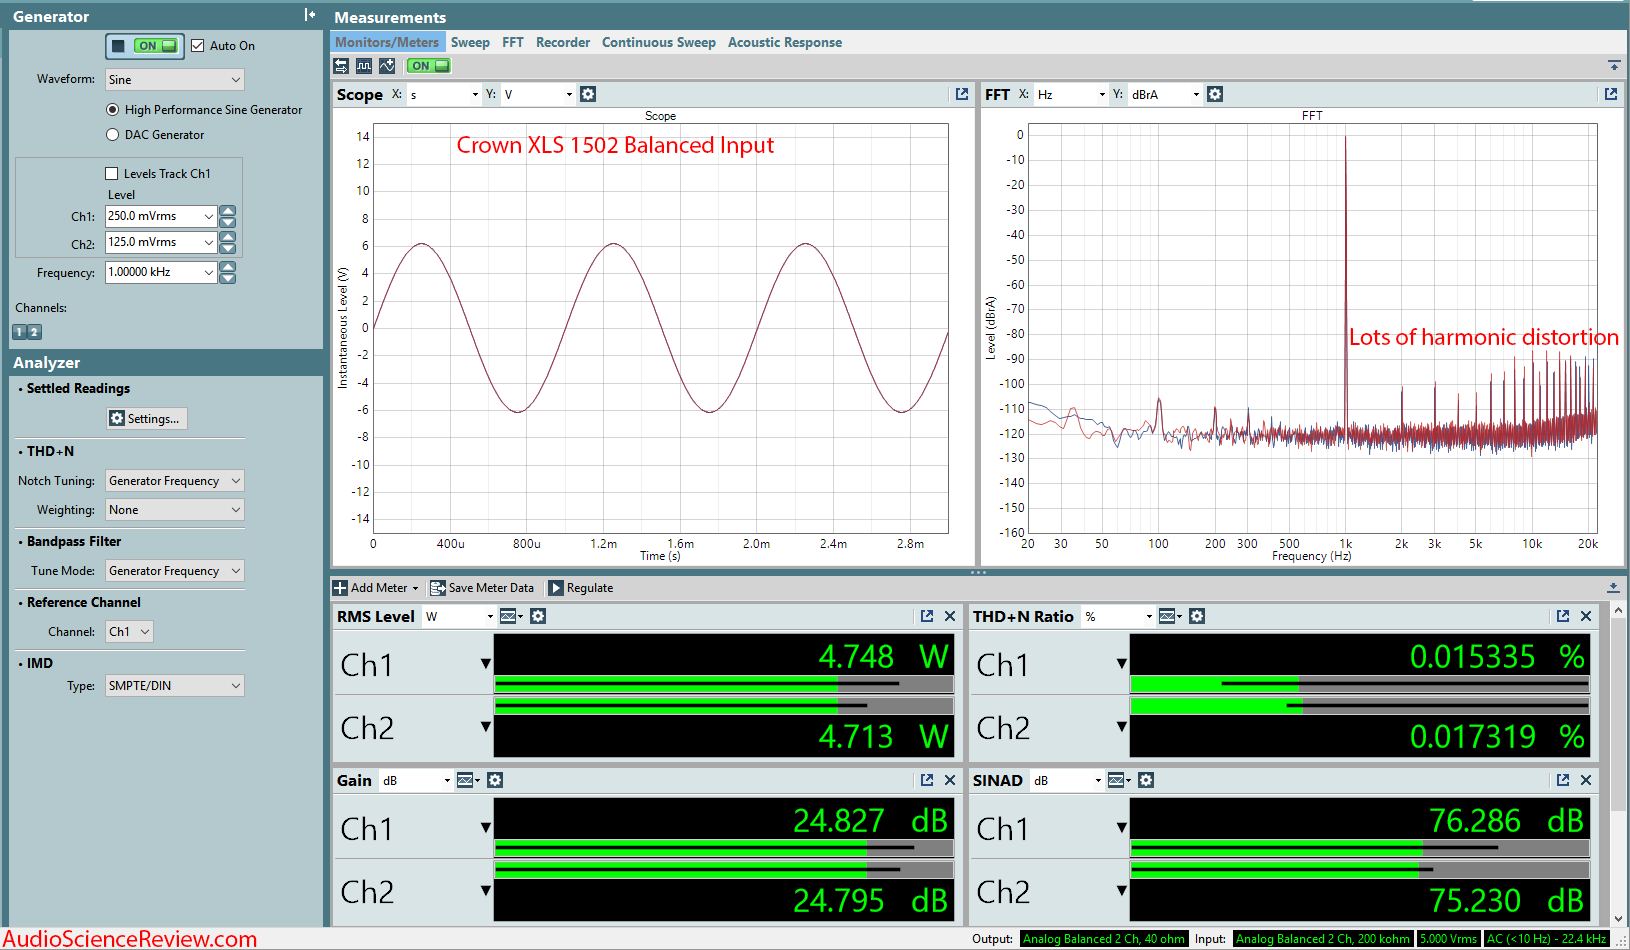This screenshot has width=1630, height=950.
Task: Switch to Acoustic Response tab
Action: pyautogui.click(x=785, y=43)
